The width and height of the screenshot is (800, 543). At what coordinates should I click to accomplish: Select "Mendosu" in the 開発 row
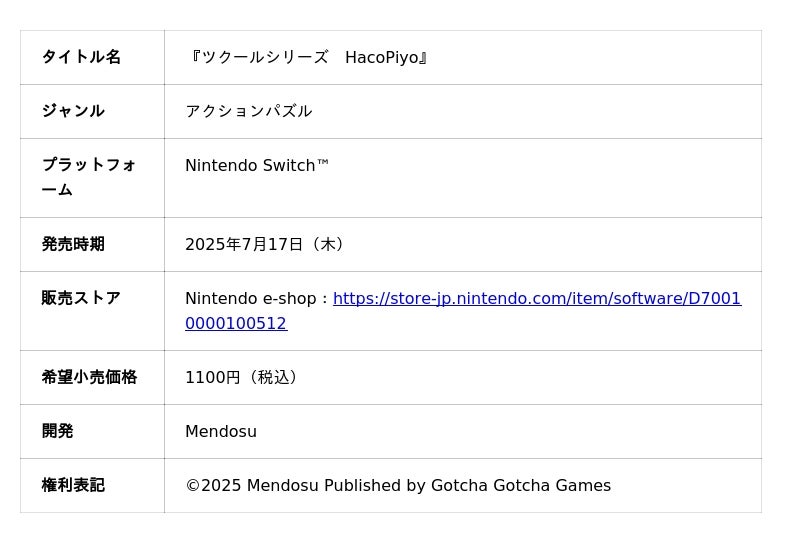[221, 432]
